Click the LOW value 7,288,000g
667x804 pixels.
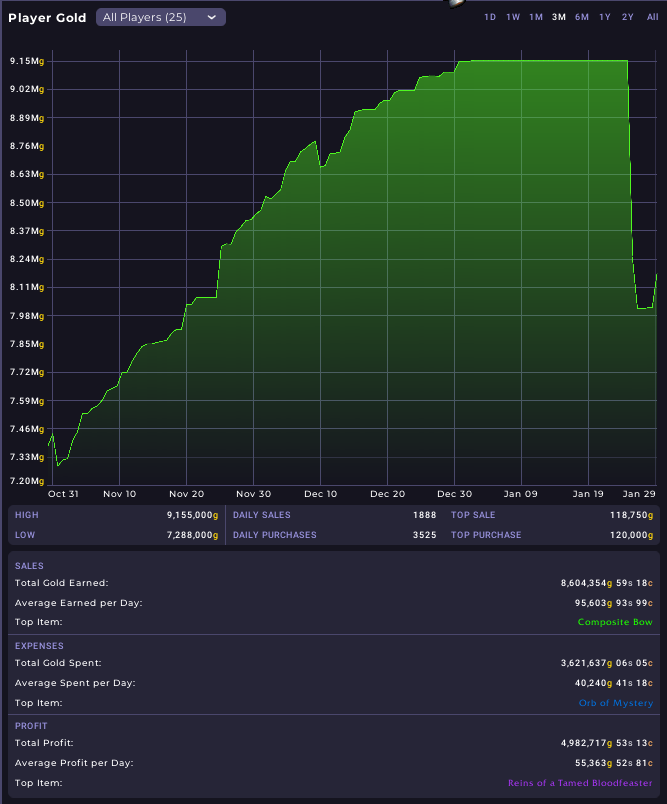pyautogui.click(x=192, y=535)
